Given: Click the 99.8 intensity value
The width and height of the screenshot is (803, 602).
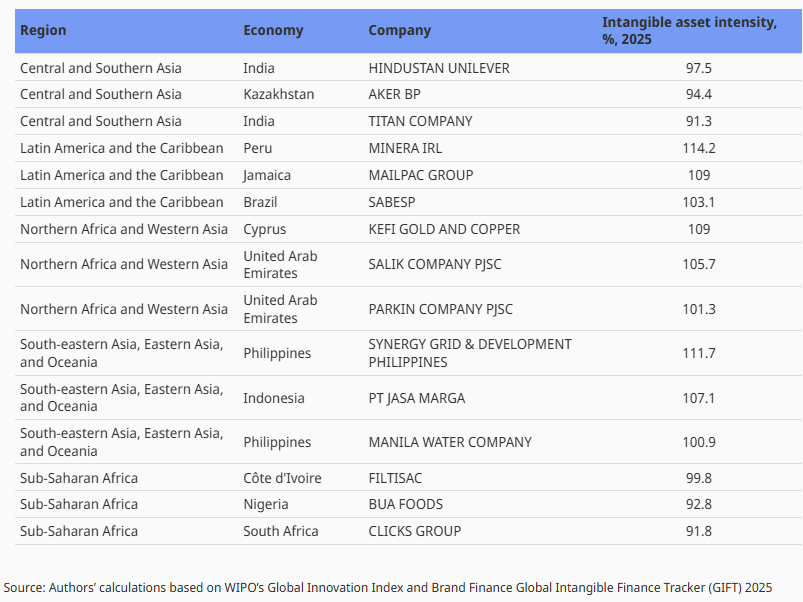Looking at the screenshot, I should pyautogui.click(x=699, y=478).
